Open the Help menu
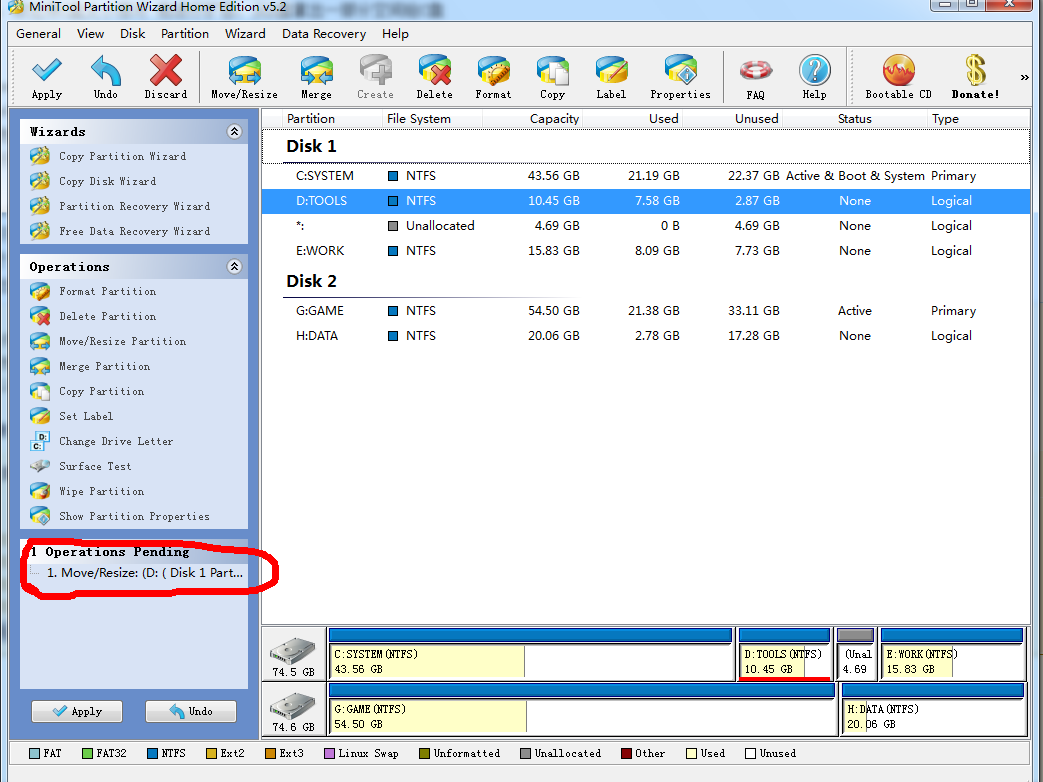Image resolution: width=1043 pixels, height=782 pixels. [395, 34]
